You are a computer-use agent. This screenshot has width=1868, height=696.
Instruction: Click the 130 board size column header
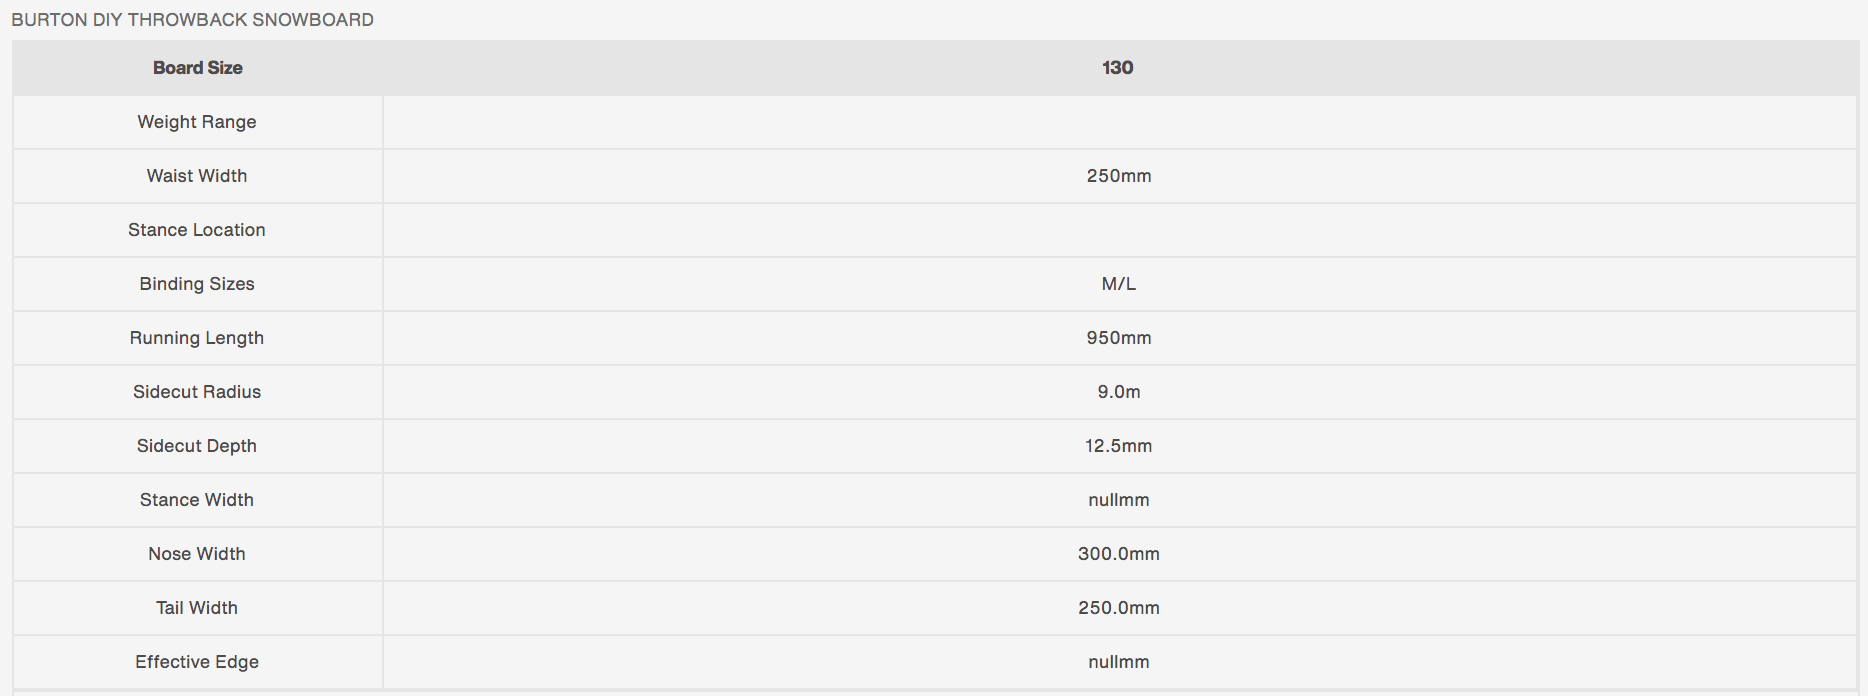[x=1117, y=68]
